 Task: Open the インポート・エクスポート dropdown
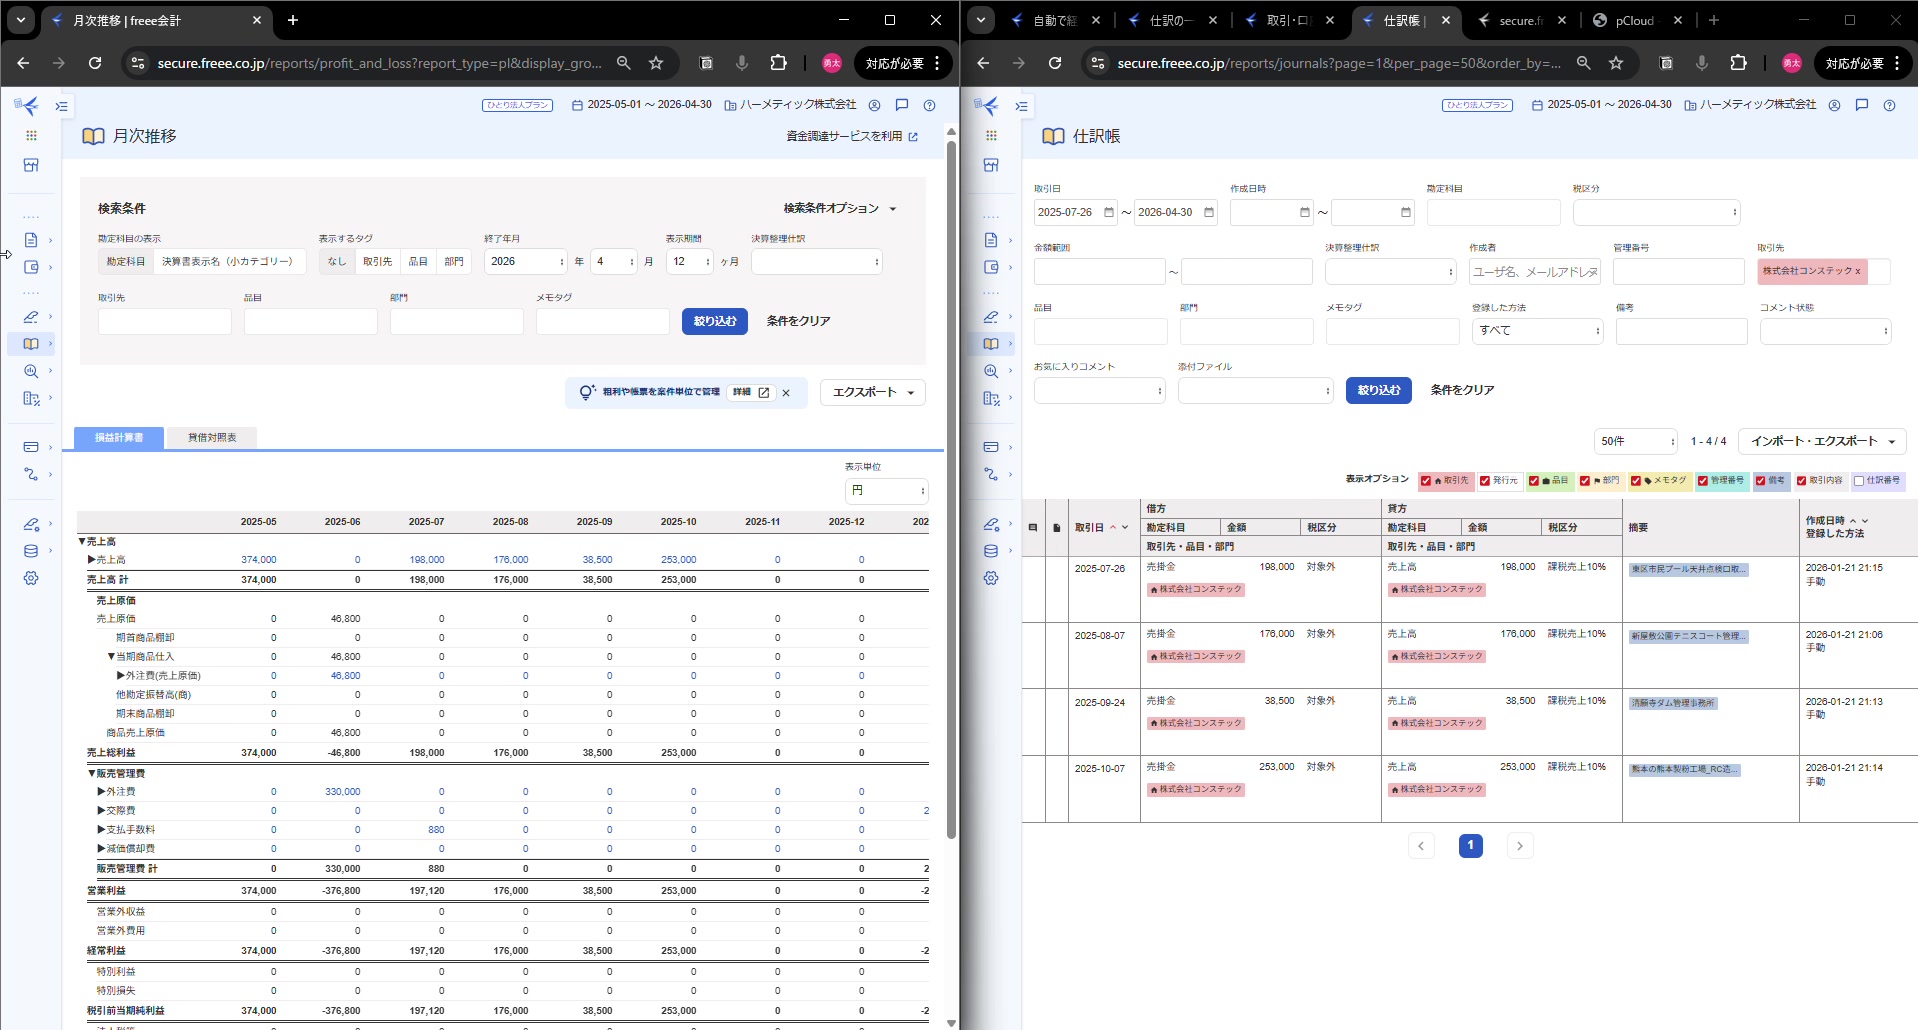[1822, 441]
